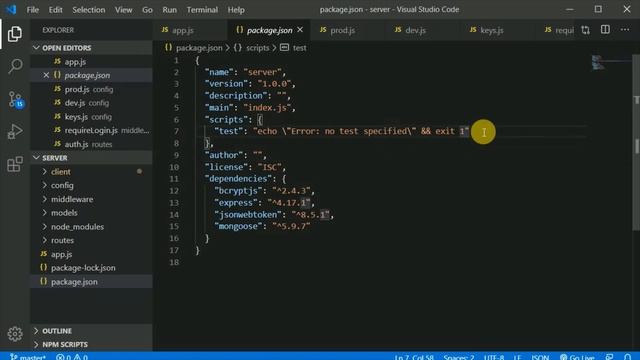Click the "mongoose" dependency text

(x=239, y=226)
